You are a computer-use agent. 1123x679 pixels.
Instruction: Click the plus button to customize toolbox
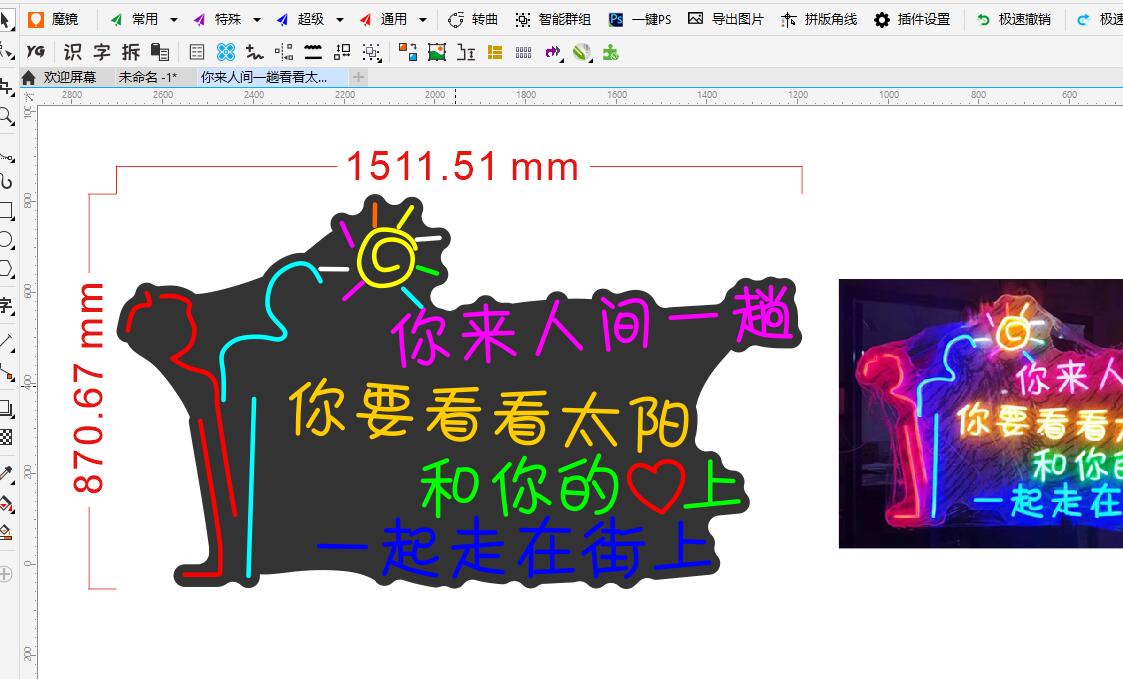(x=6, y=574)
